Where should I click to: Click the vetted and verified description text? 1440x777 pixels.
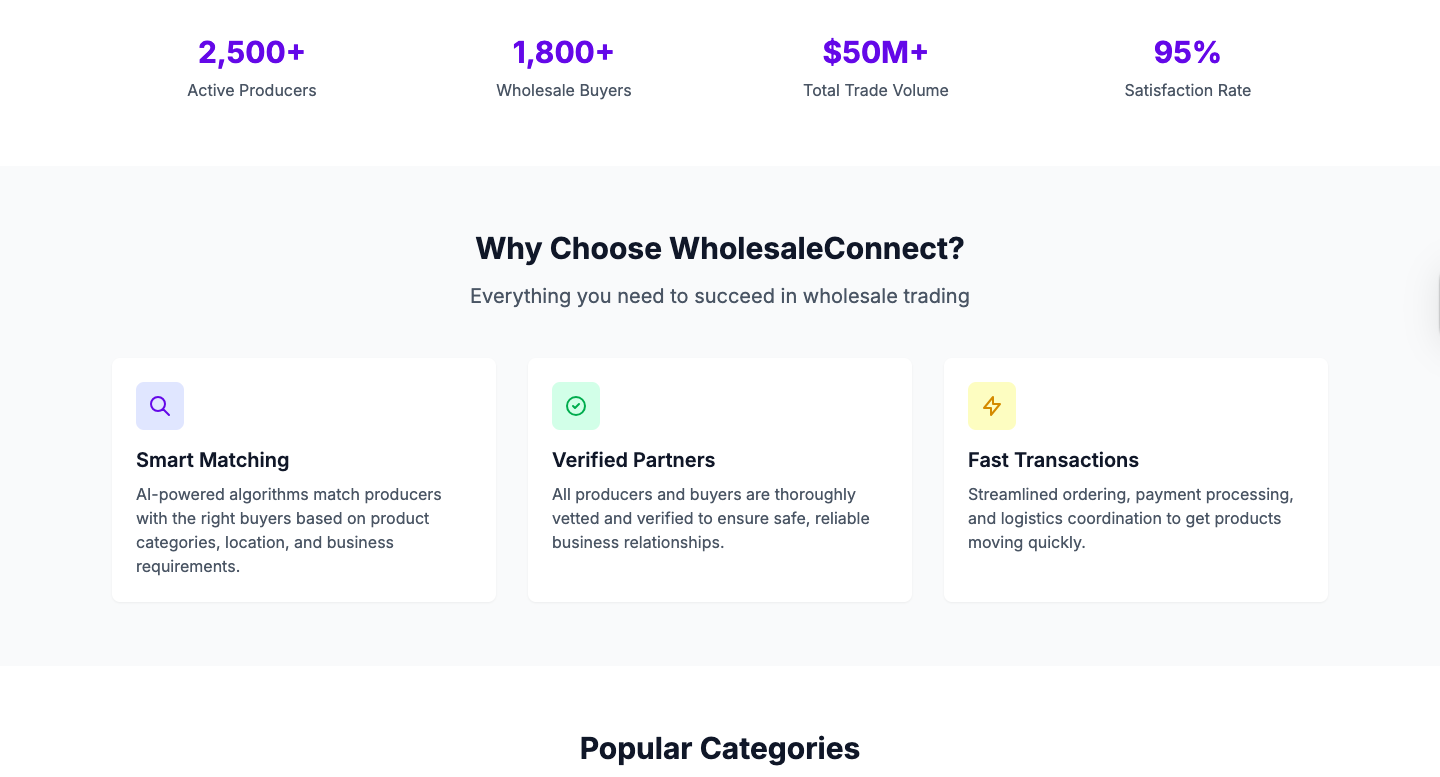[711, 518]
